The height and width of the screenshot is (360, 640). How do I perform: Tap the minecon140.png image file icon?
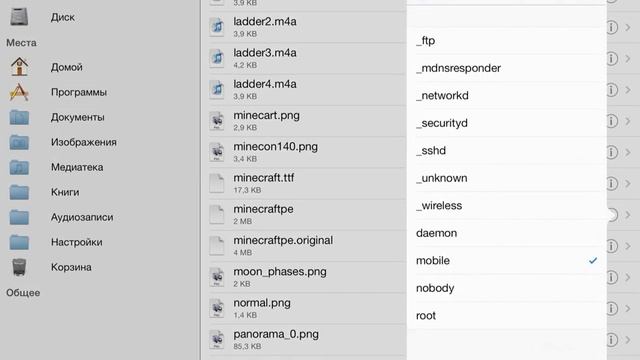tap(217, 152)
